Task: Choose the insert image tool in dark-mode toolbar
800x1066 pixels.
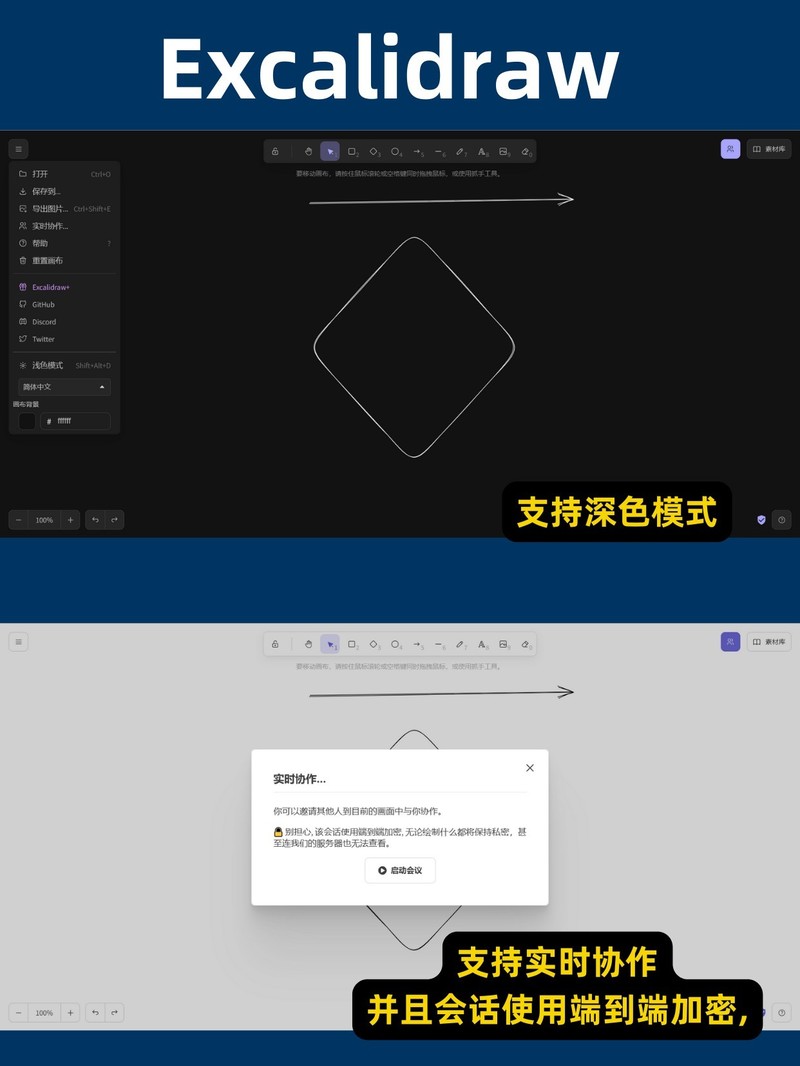Action: (504, 151)
